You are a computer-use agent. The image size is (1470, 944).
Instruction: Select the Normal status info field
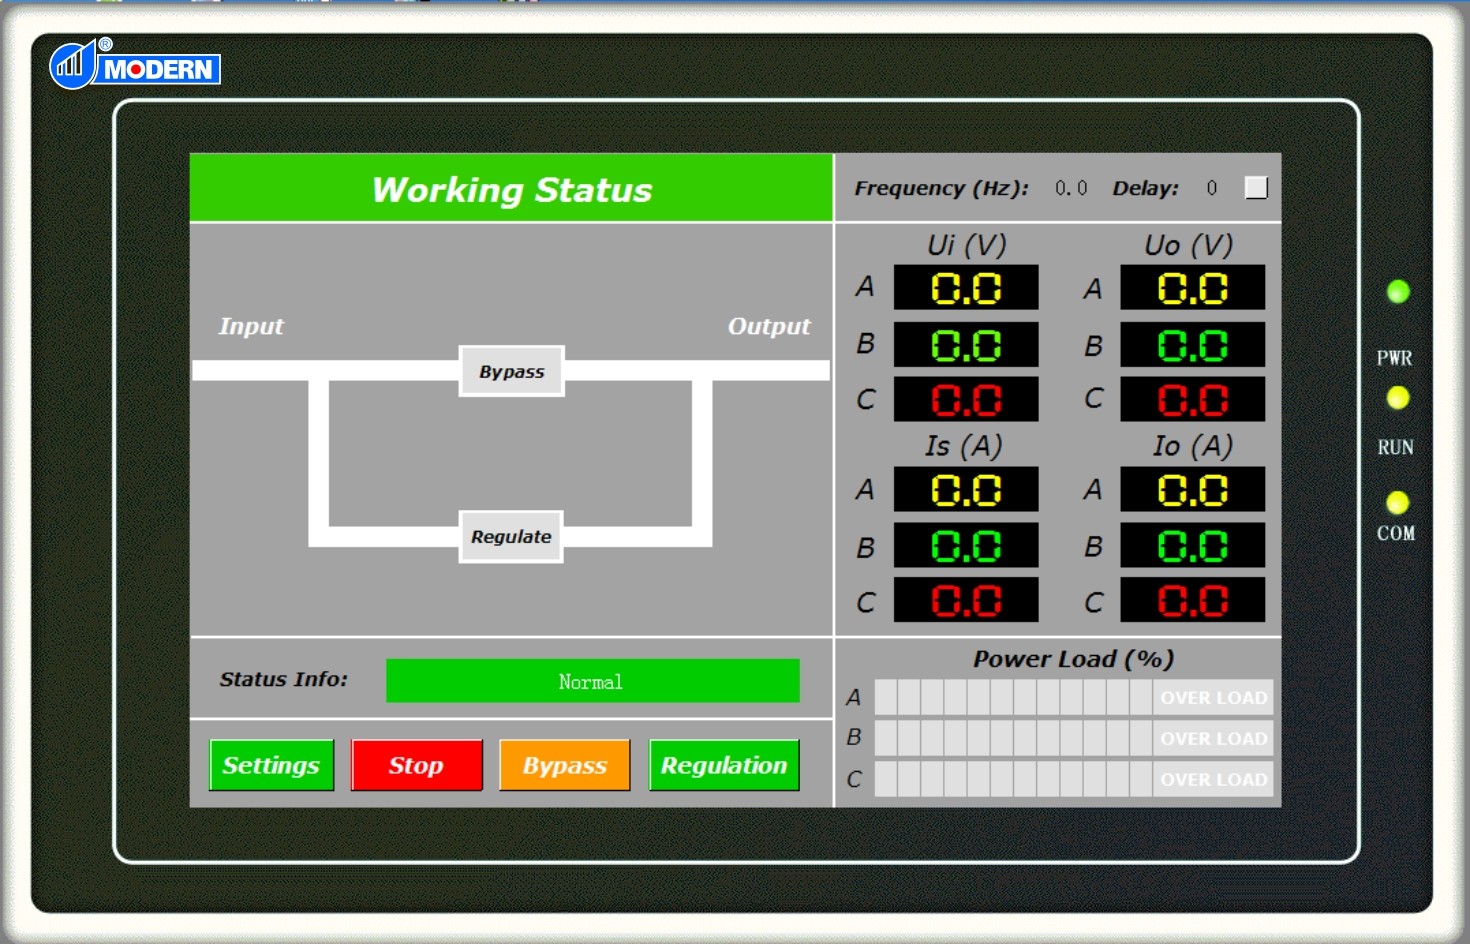point(592,681)
